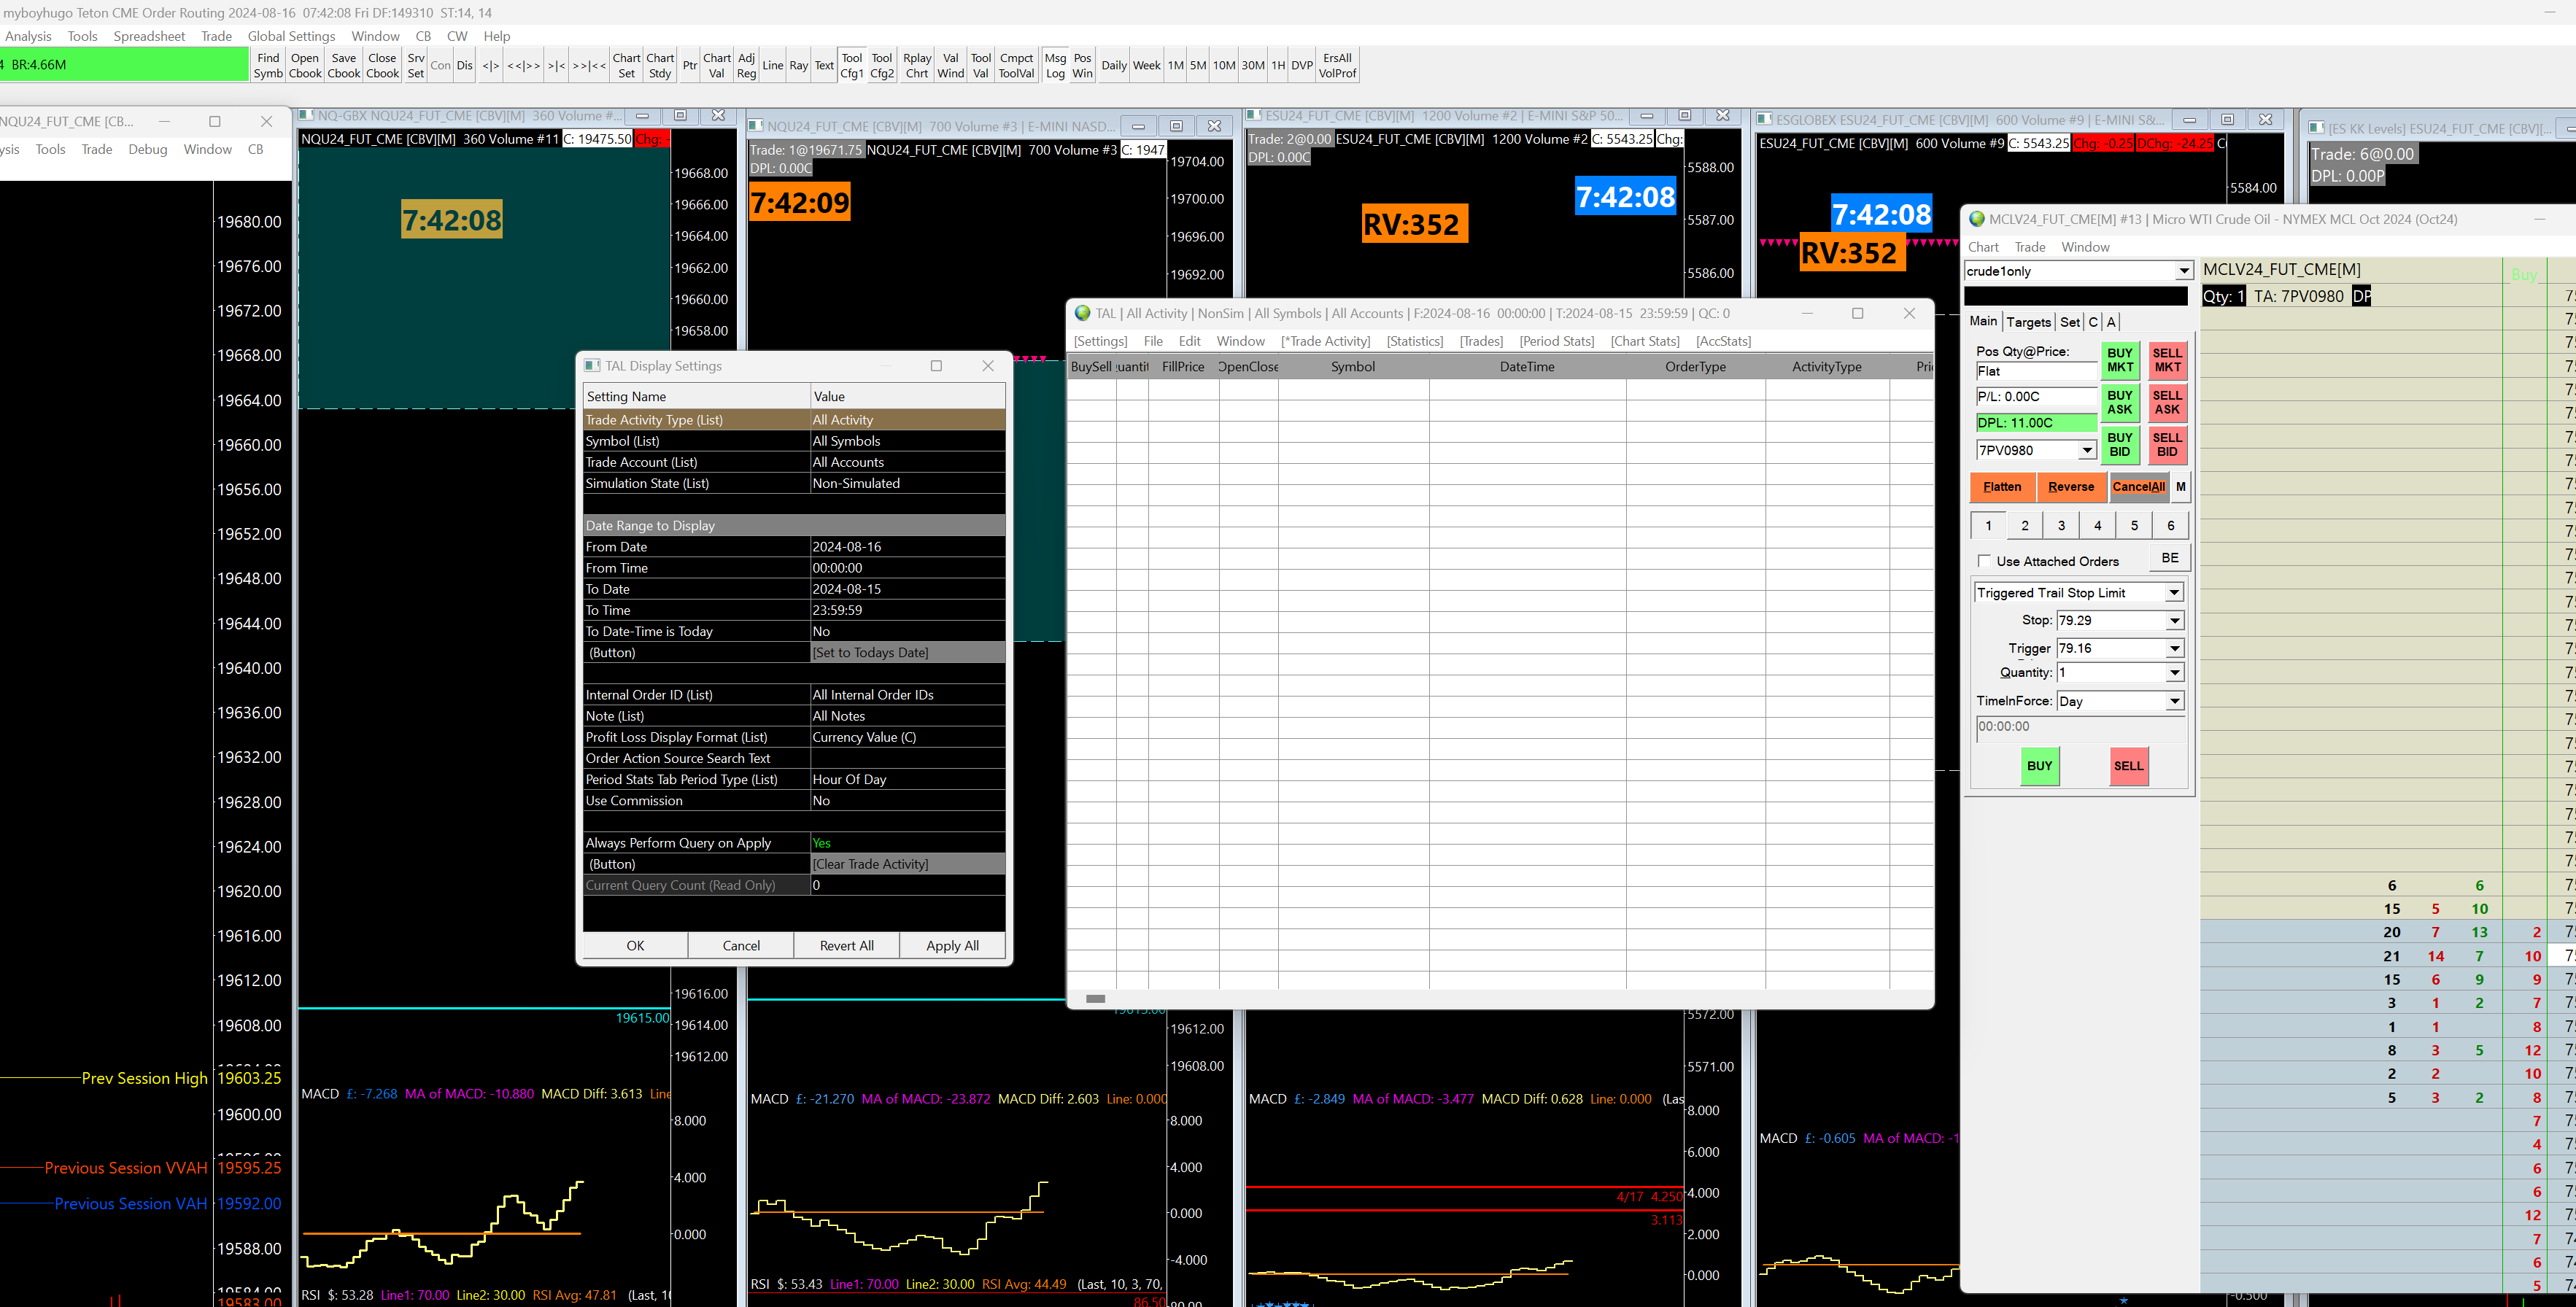Click the Rplay Chrt toolbar button
This screenshot has width=2576, height=1307.
click(x=916, y=65)
